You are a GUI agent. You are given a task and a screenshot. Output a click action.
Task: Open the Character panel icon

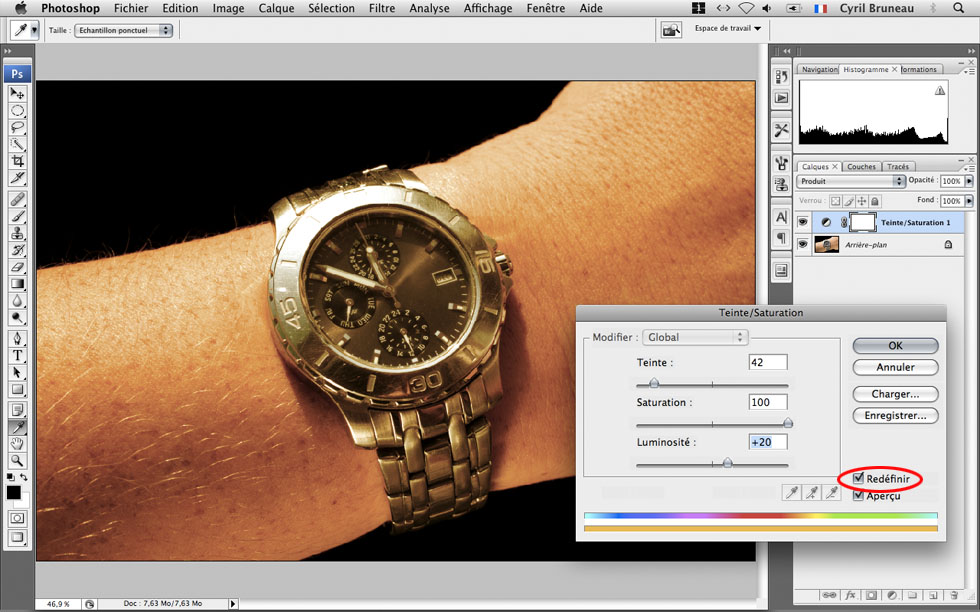pyautogui.click(x=781, y=217)
